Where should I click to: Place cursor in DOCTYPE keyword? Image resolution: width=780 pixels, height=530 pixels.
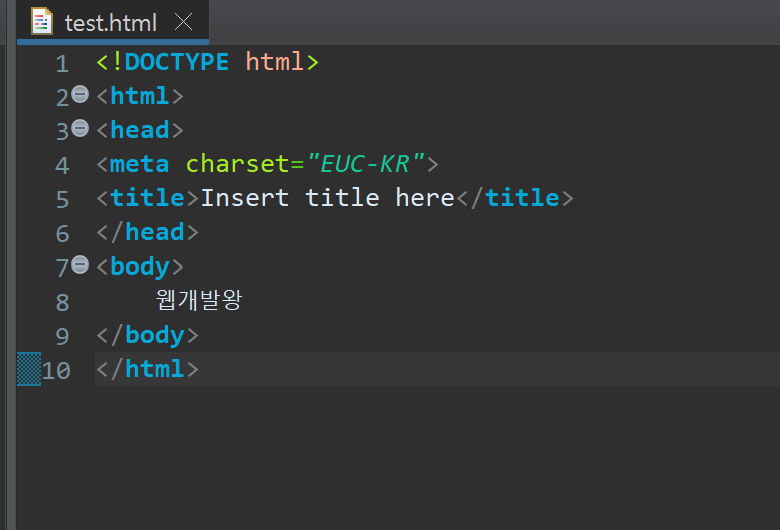[x=177, y=62]
